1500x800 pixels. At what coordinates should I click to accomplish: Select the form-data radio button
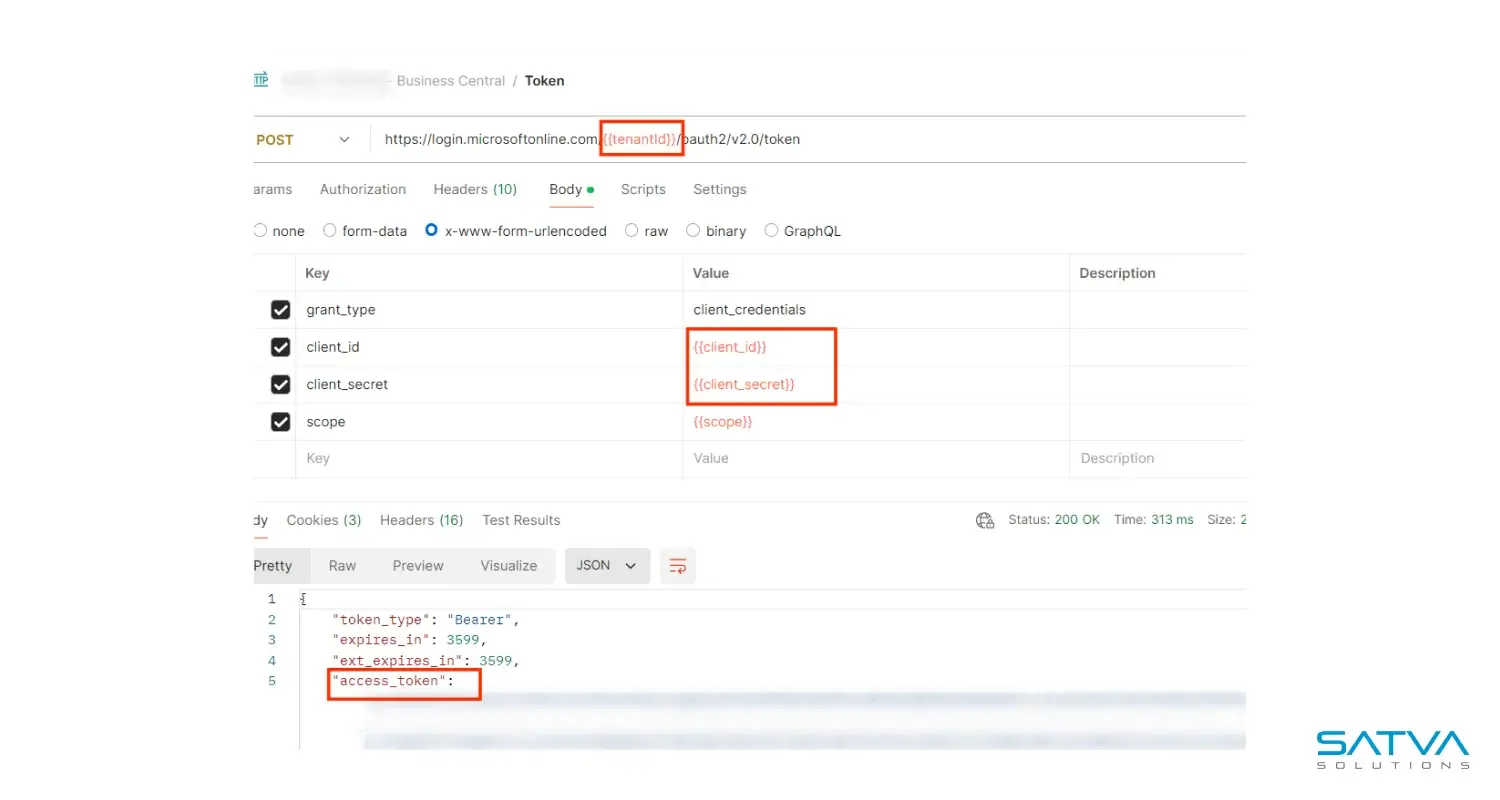(330, 231)
